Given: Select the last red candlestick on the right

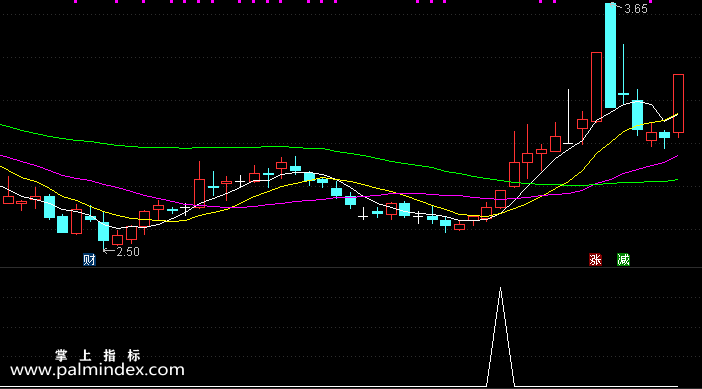Looking at the screenshot, I should 678,103.
